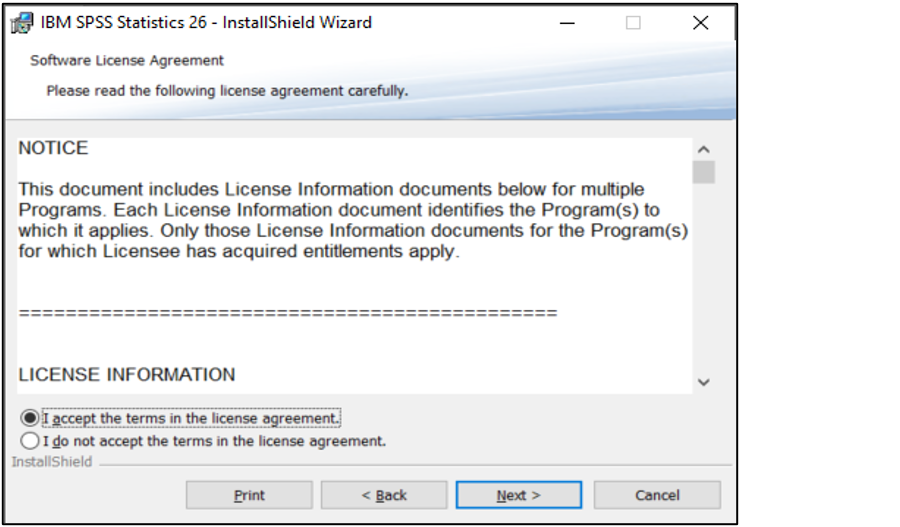The image size is (900, 527).
Task: Click the license text scroll-down arrow
Action: tap(704, 382)
